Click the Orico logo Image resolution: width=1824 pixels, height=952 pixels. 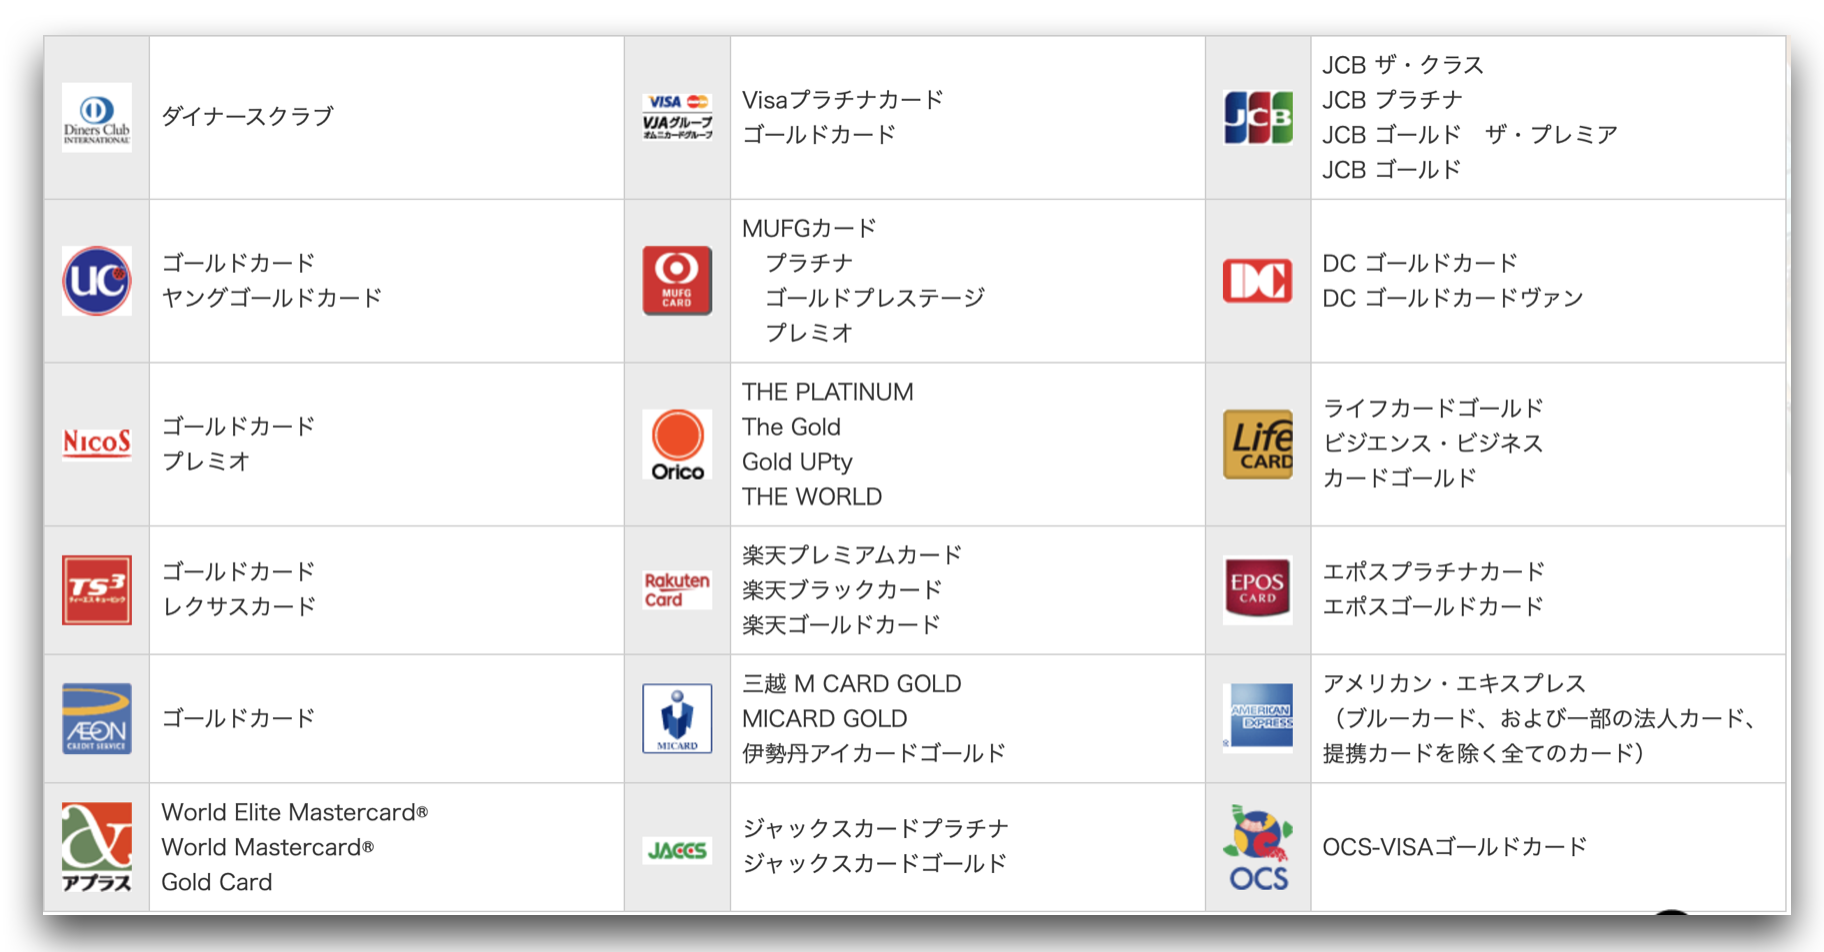677,444
